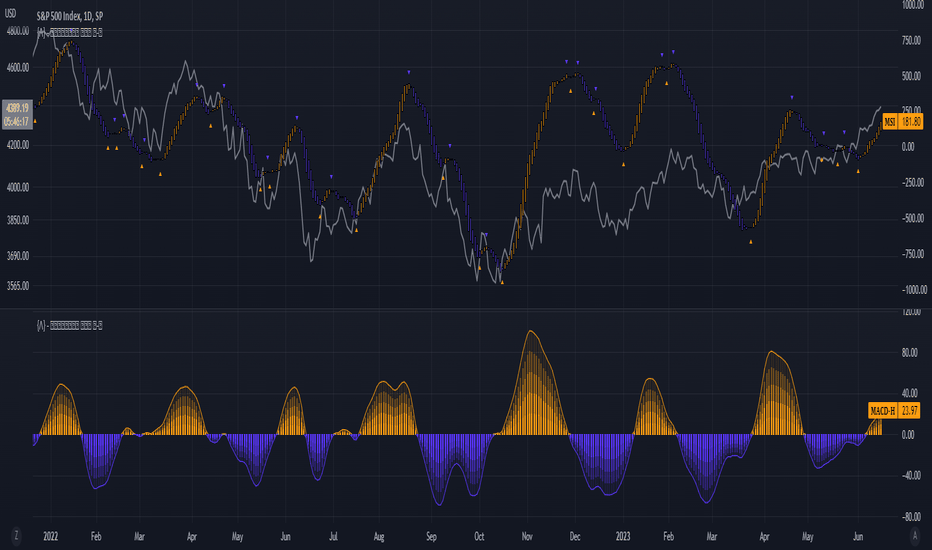Click the Aug label on the time axis
This screenshot has height=550, width=932.
[x=379, y=536]
